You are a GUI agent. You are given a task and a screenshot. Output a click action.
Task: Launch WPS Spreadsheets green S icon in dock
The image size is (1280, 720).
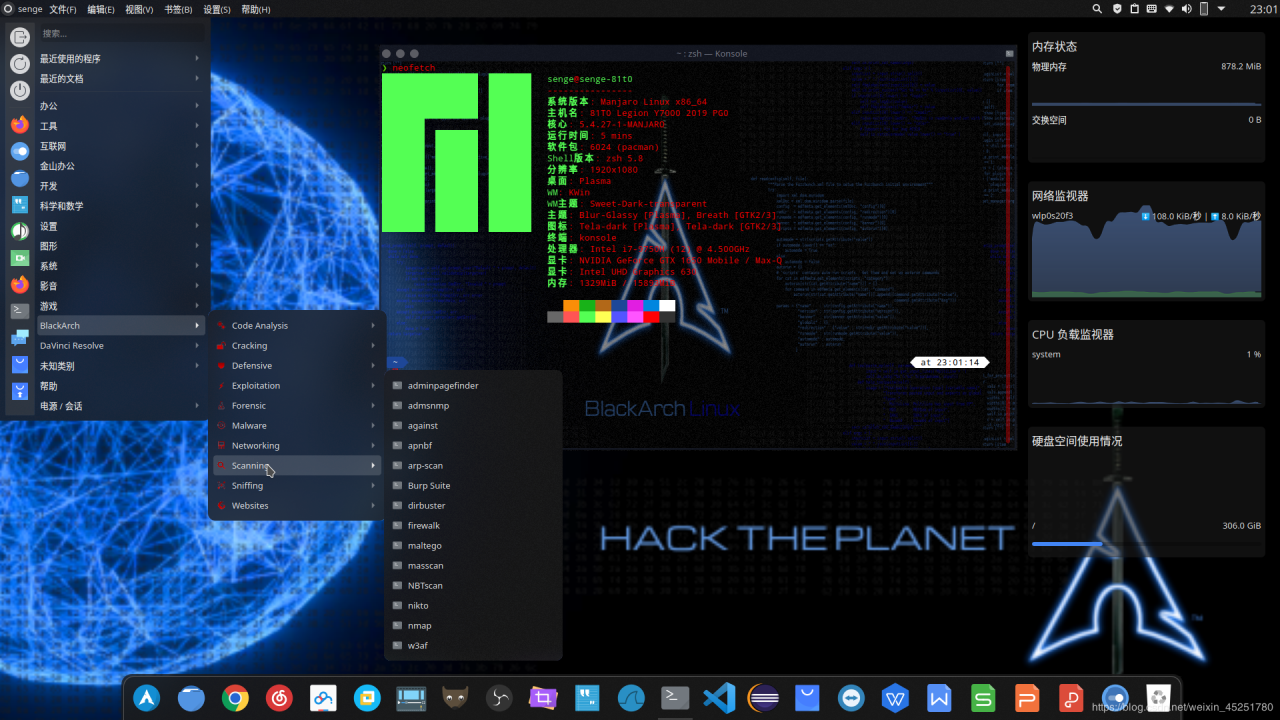[x=983, y=698]
